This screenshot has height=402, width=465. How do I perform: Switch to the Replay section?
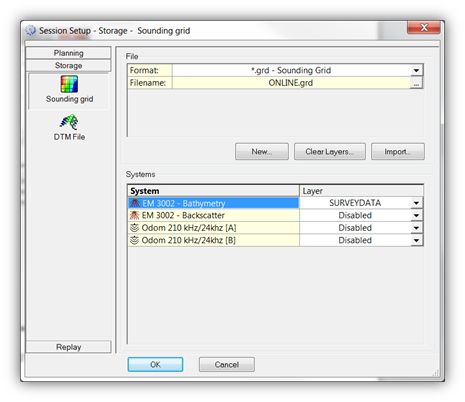[68, 347]
